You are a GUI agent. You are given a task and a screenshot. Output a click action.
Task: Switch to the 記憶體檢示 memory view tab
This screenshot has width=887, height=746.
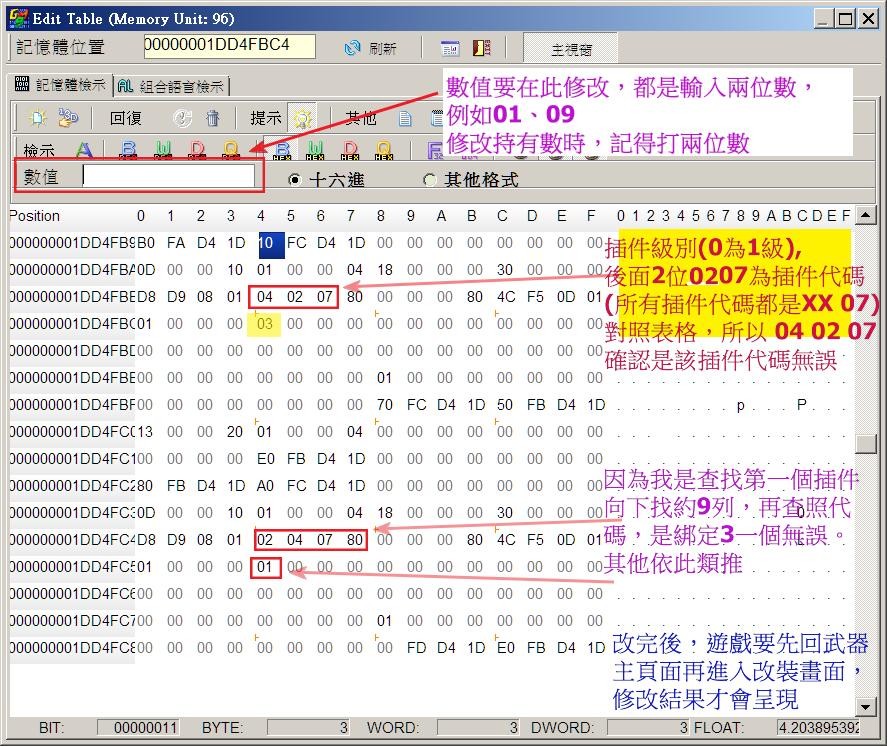59,86
